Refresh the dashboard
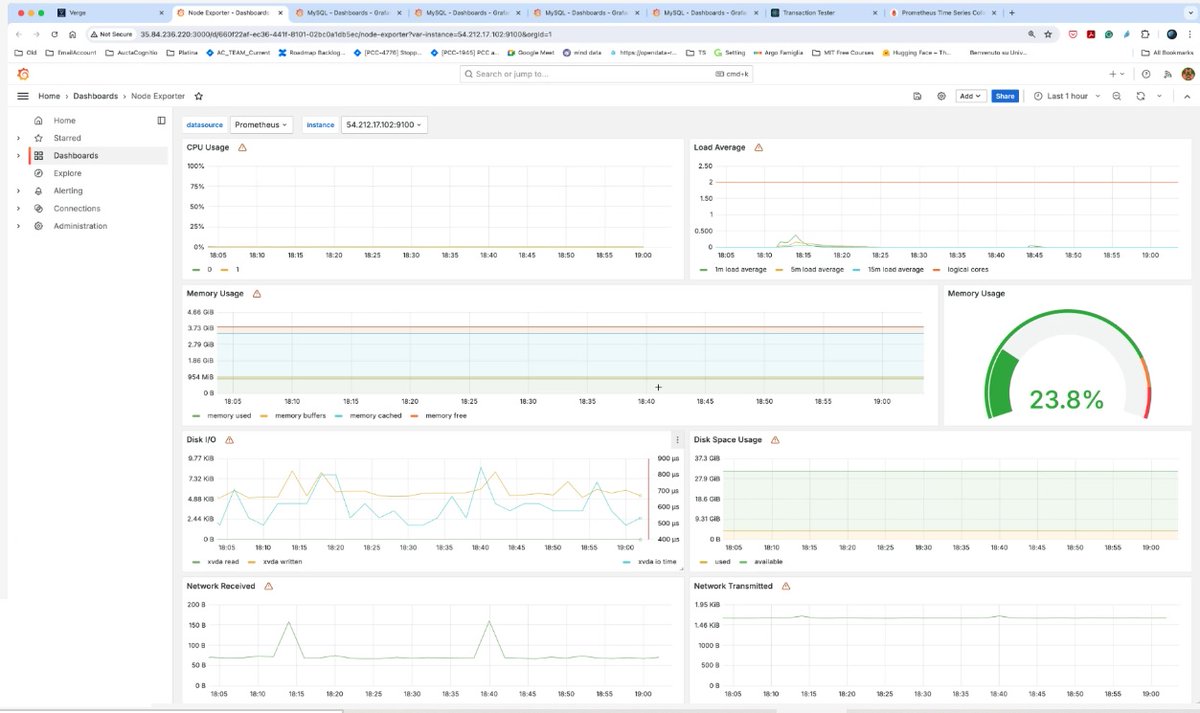The image size is (1200, 713). click(x=1141, y=96)
